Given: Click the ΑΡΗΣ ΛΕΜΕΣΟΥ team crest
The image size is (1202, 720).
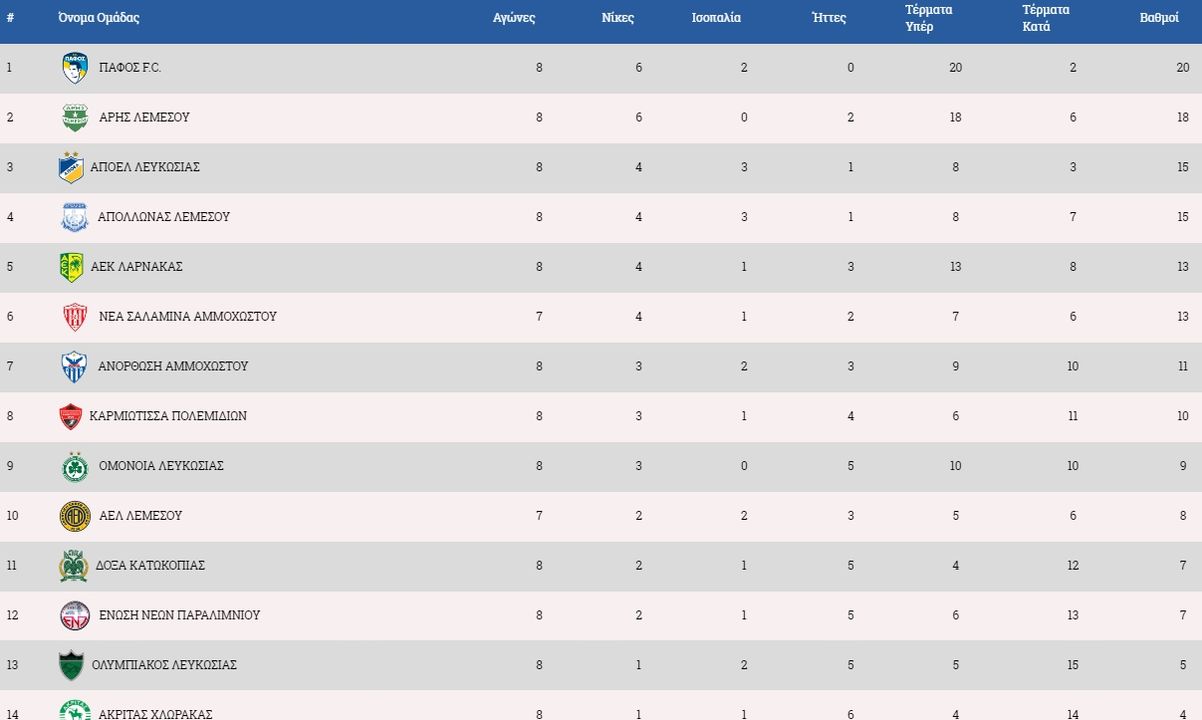Looking at the screenshot, I should (75, 117).
